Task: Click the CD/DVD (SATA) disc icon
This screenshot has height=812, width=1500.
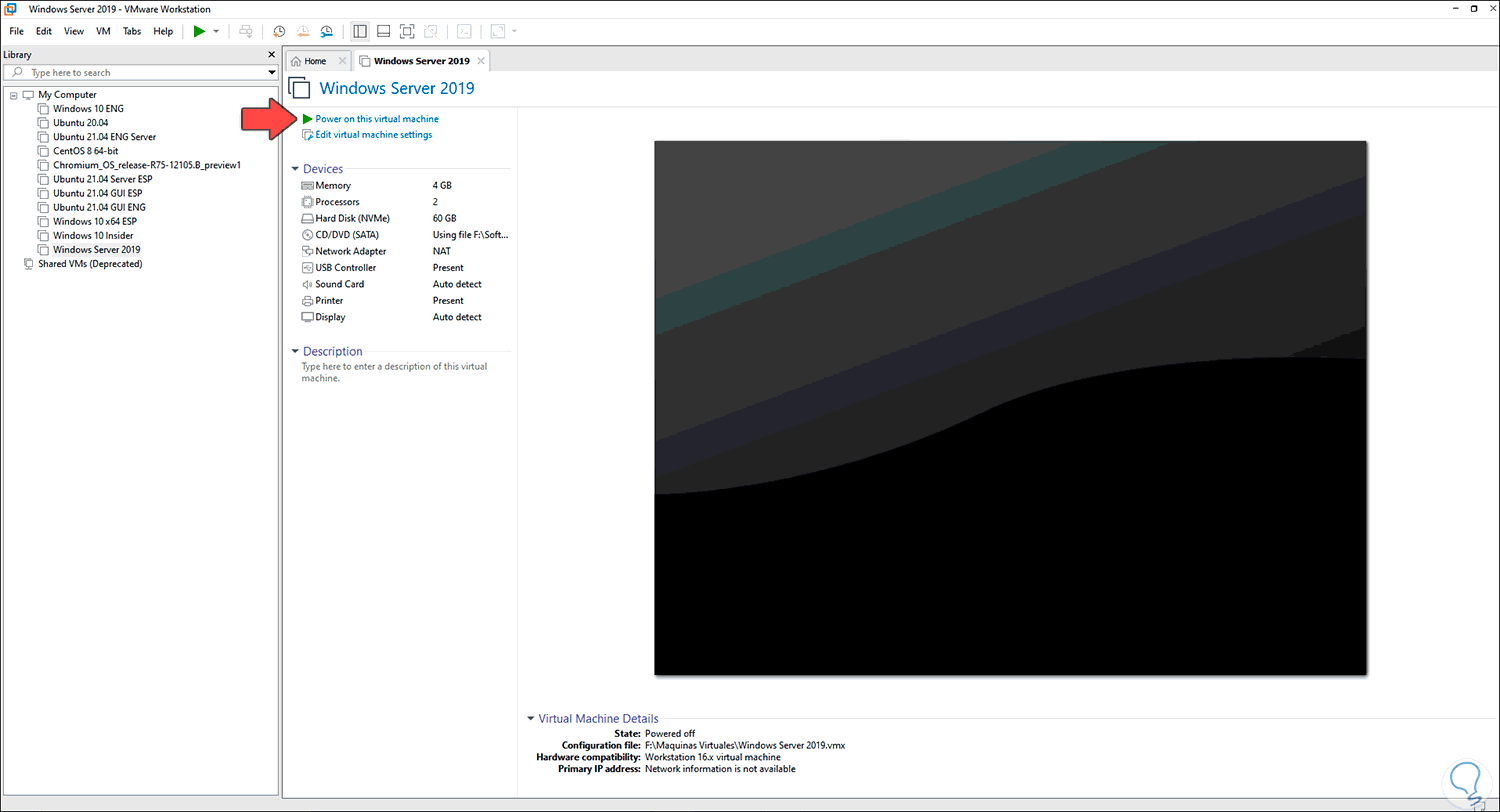Action: click(x=307, y=235)
